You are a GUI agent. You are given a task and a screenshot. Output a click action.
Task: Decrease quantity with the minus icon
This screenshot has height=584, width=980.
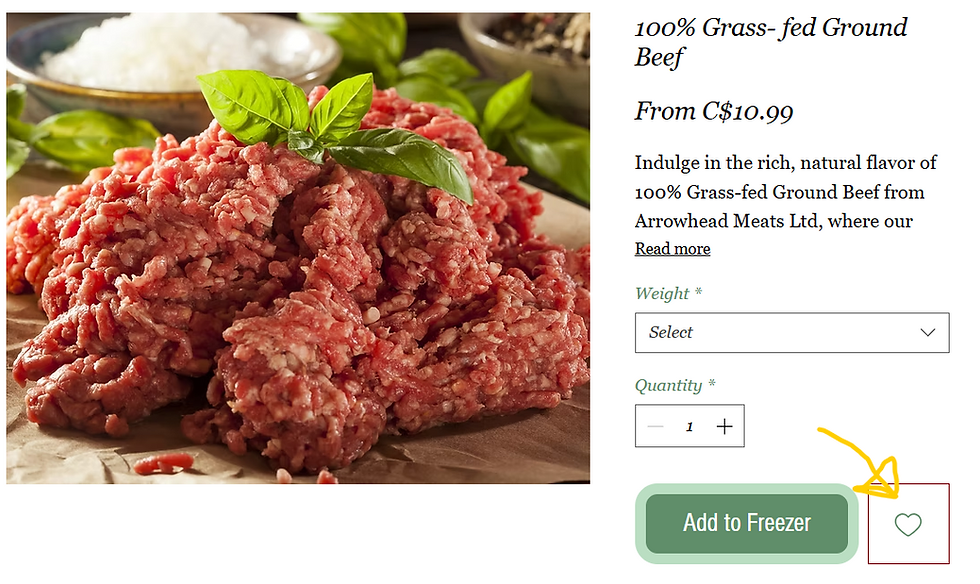pyautogui.click(x=655, y=426)
